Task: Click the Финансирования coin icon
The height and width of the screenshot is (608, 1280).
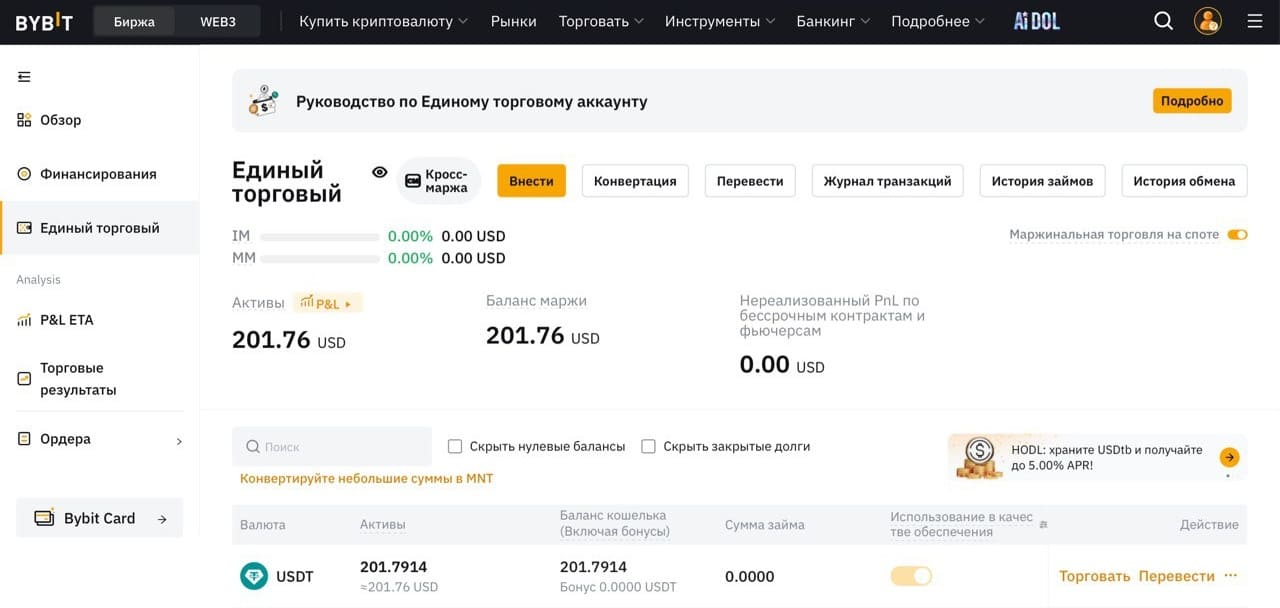Action: coord(24,174)
